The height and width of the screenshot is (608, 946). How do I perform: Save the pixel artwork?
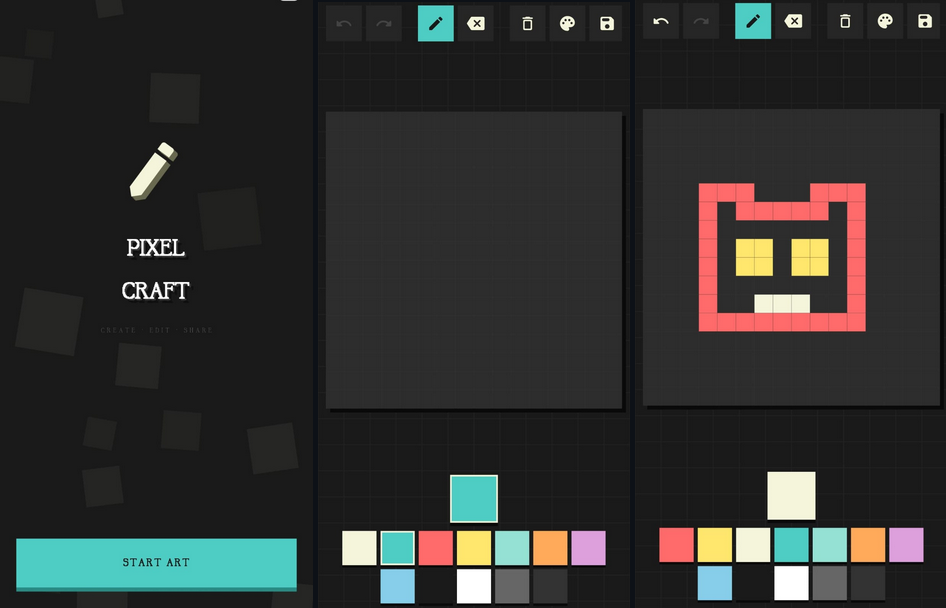[606, 23]
